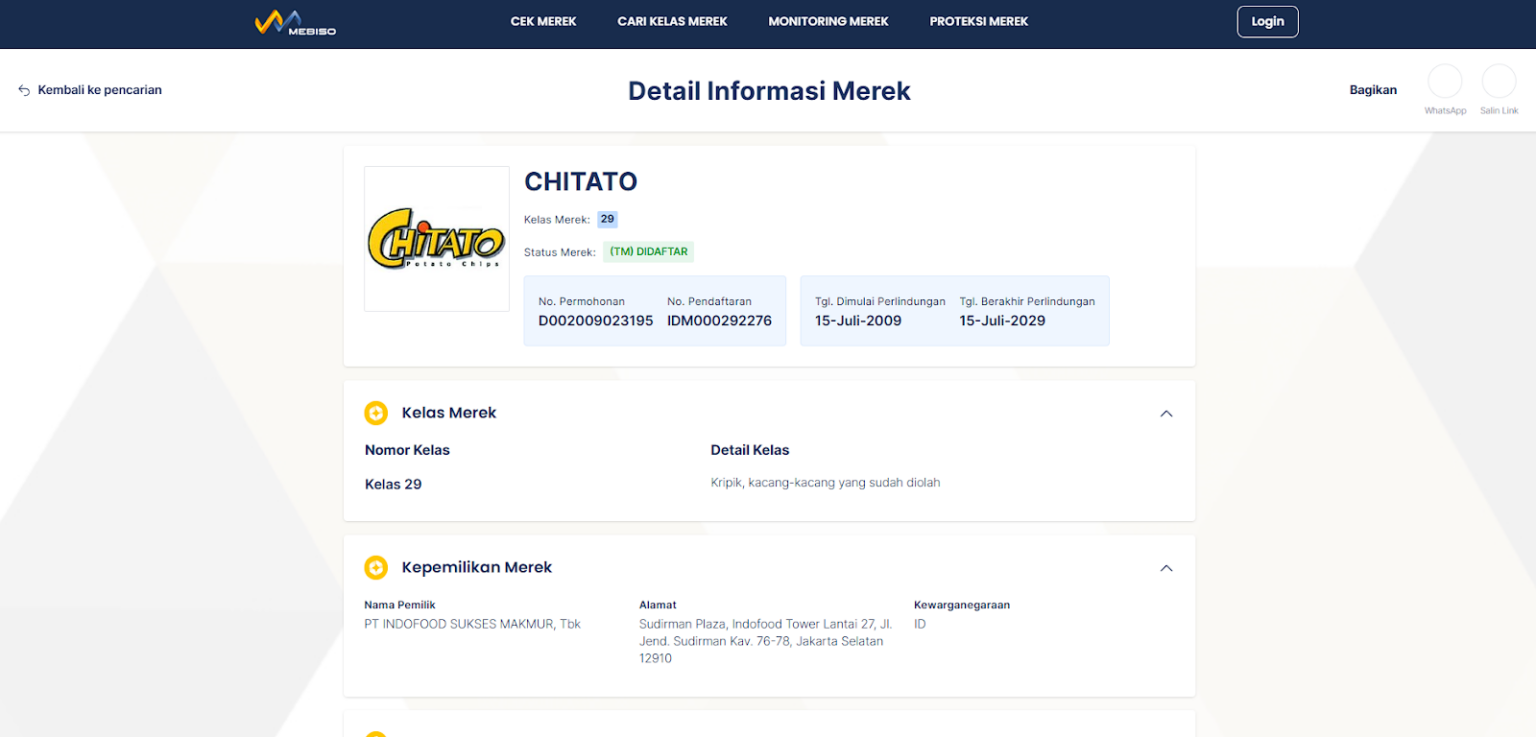
Task: Go to Cari Kelas Merek page
Action: (672, 22)
